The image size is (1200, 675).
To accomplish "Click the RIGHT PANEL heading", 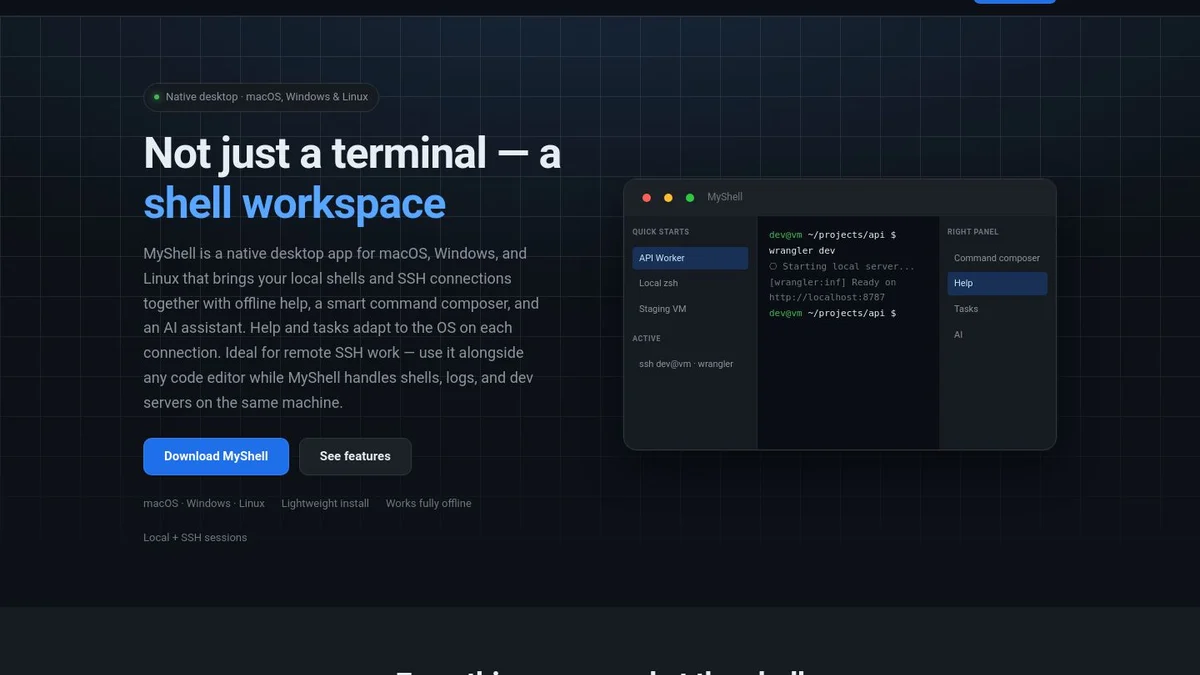I will pos(973,232).
